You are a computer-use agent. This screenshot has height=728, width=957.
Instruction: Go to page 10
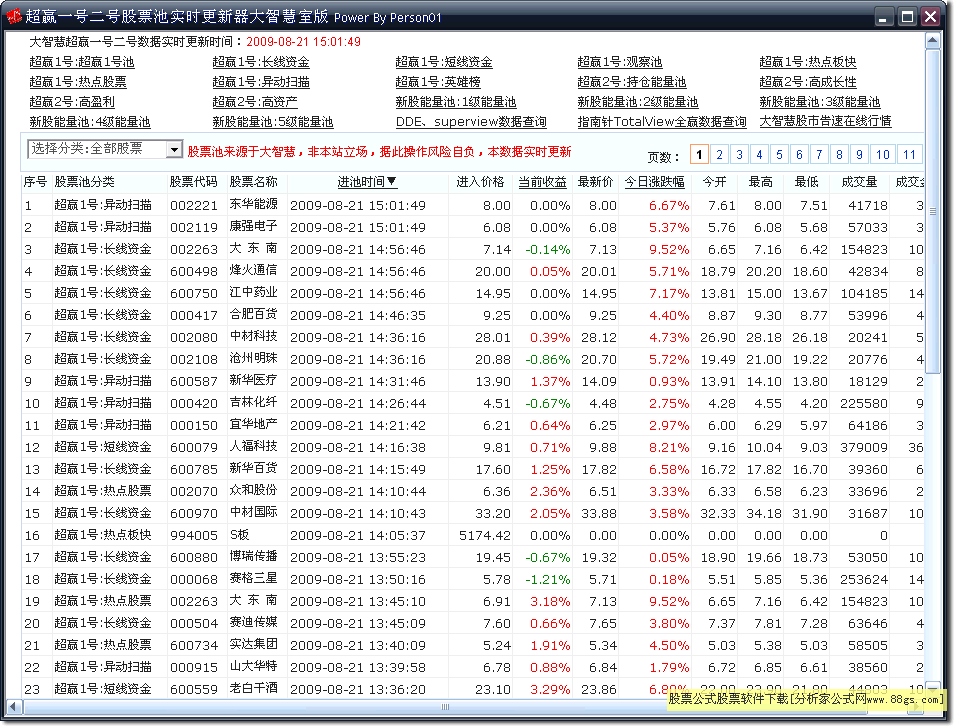coord(883,154)
